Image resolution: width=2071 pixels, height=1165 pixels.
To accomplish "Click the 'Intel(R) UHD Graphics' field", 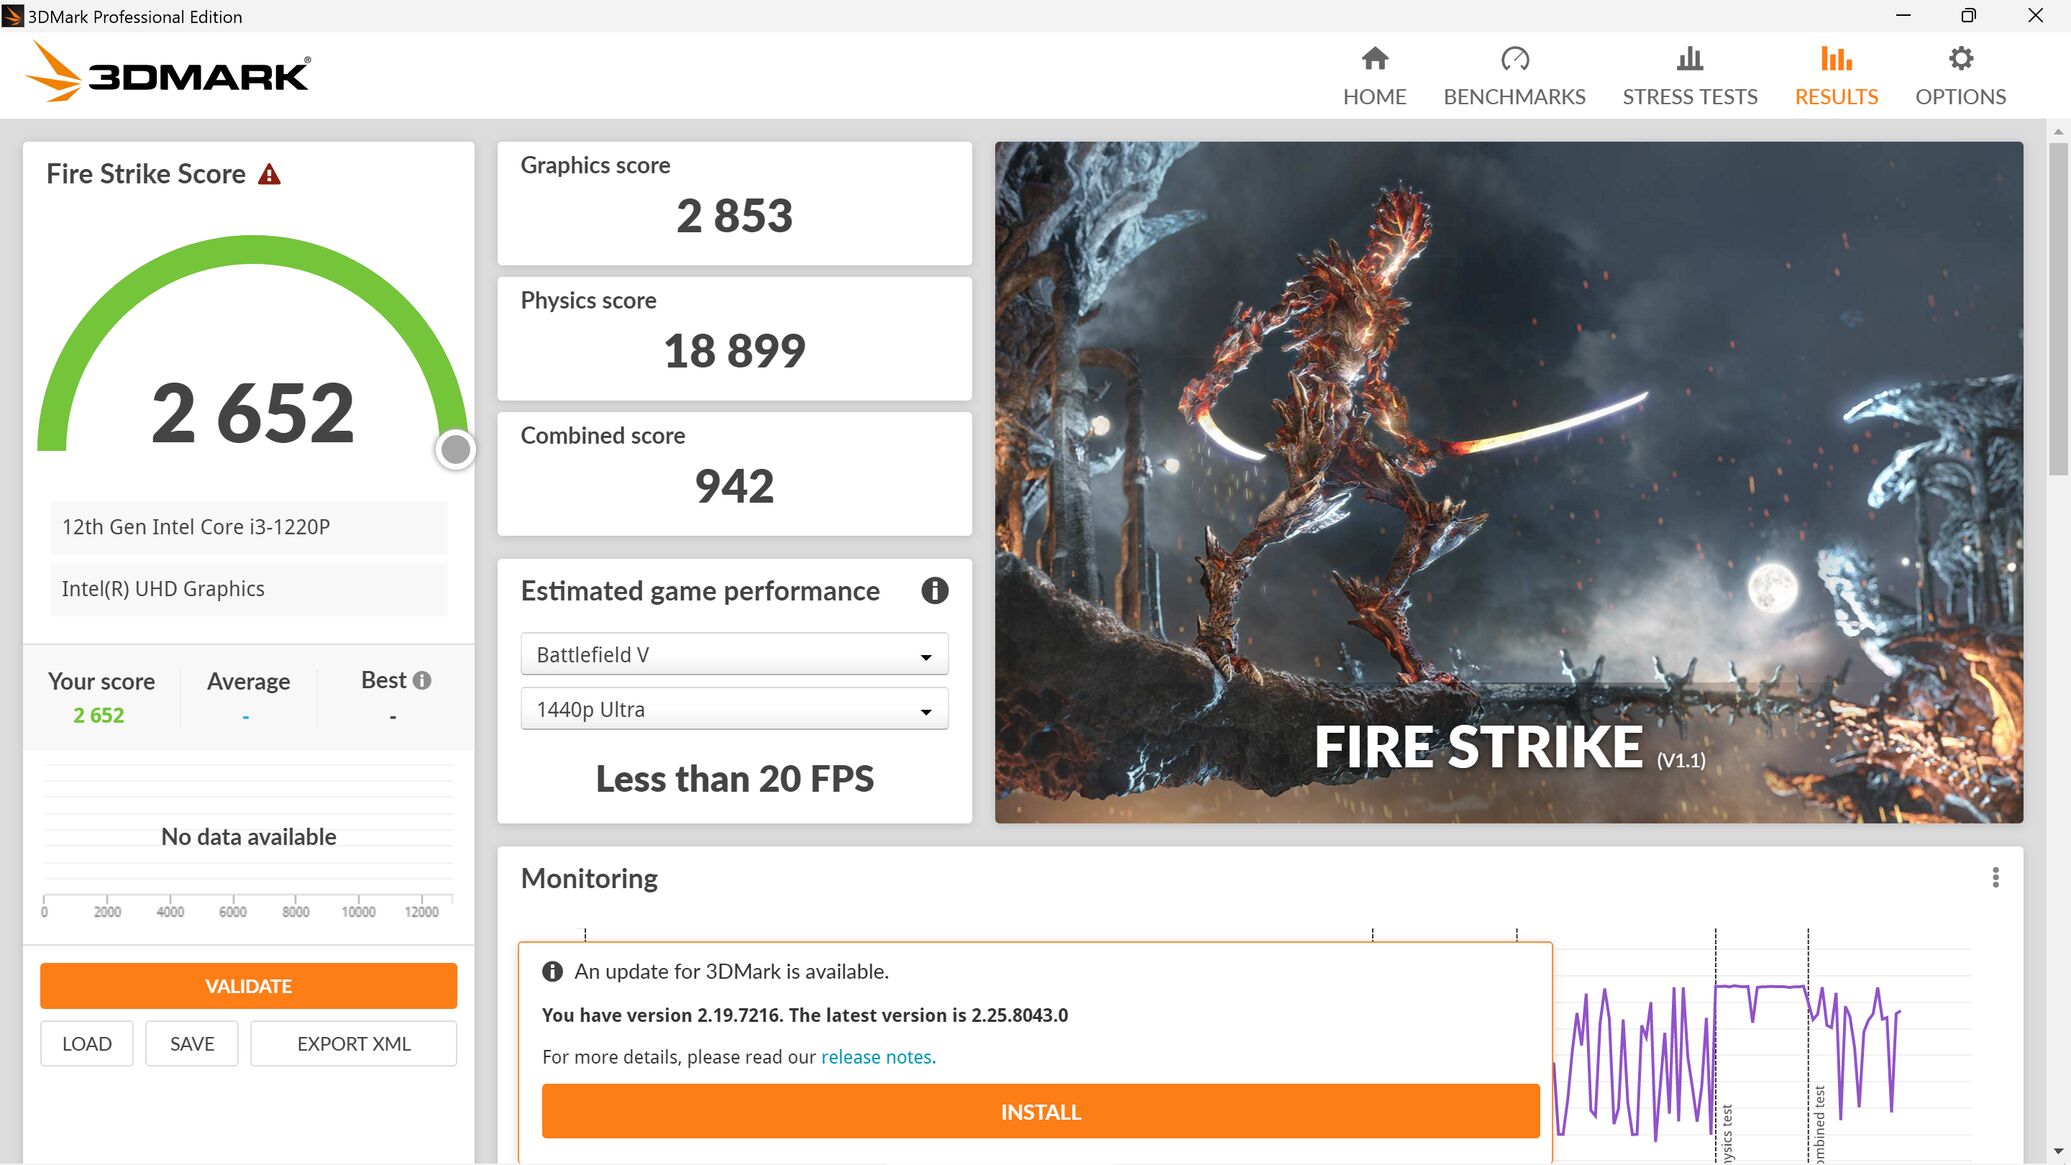I will click(248, 589).
